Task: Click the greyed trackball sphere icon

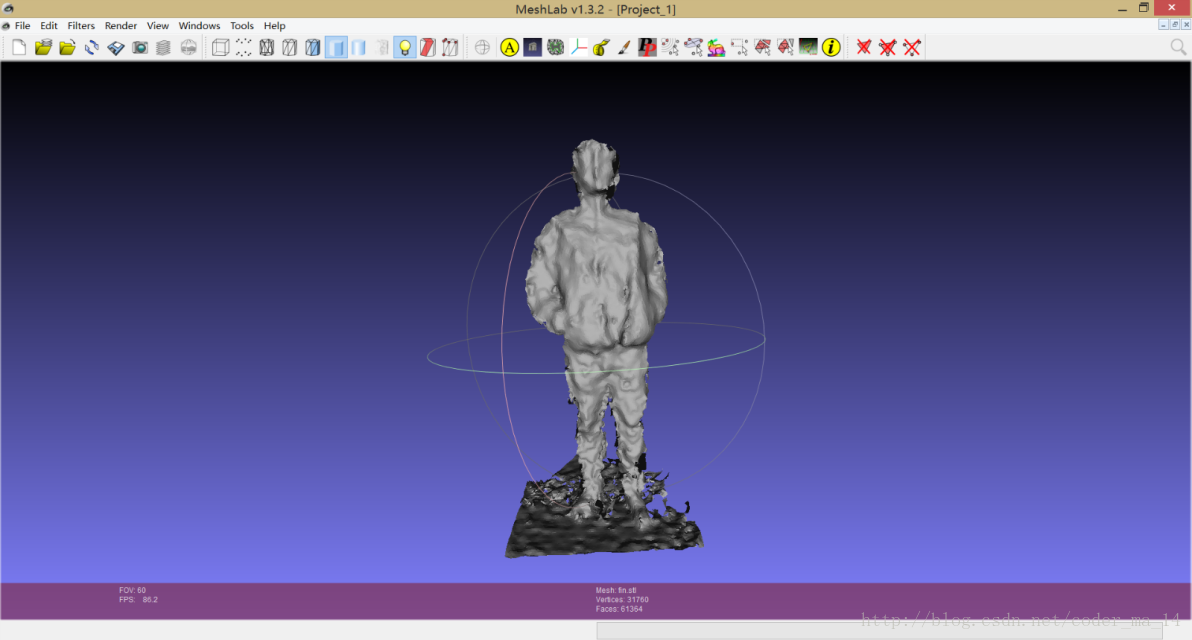Action: [482, 47]
